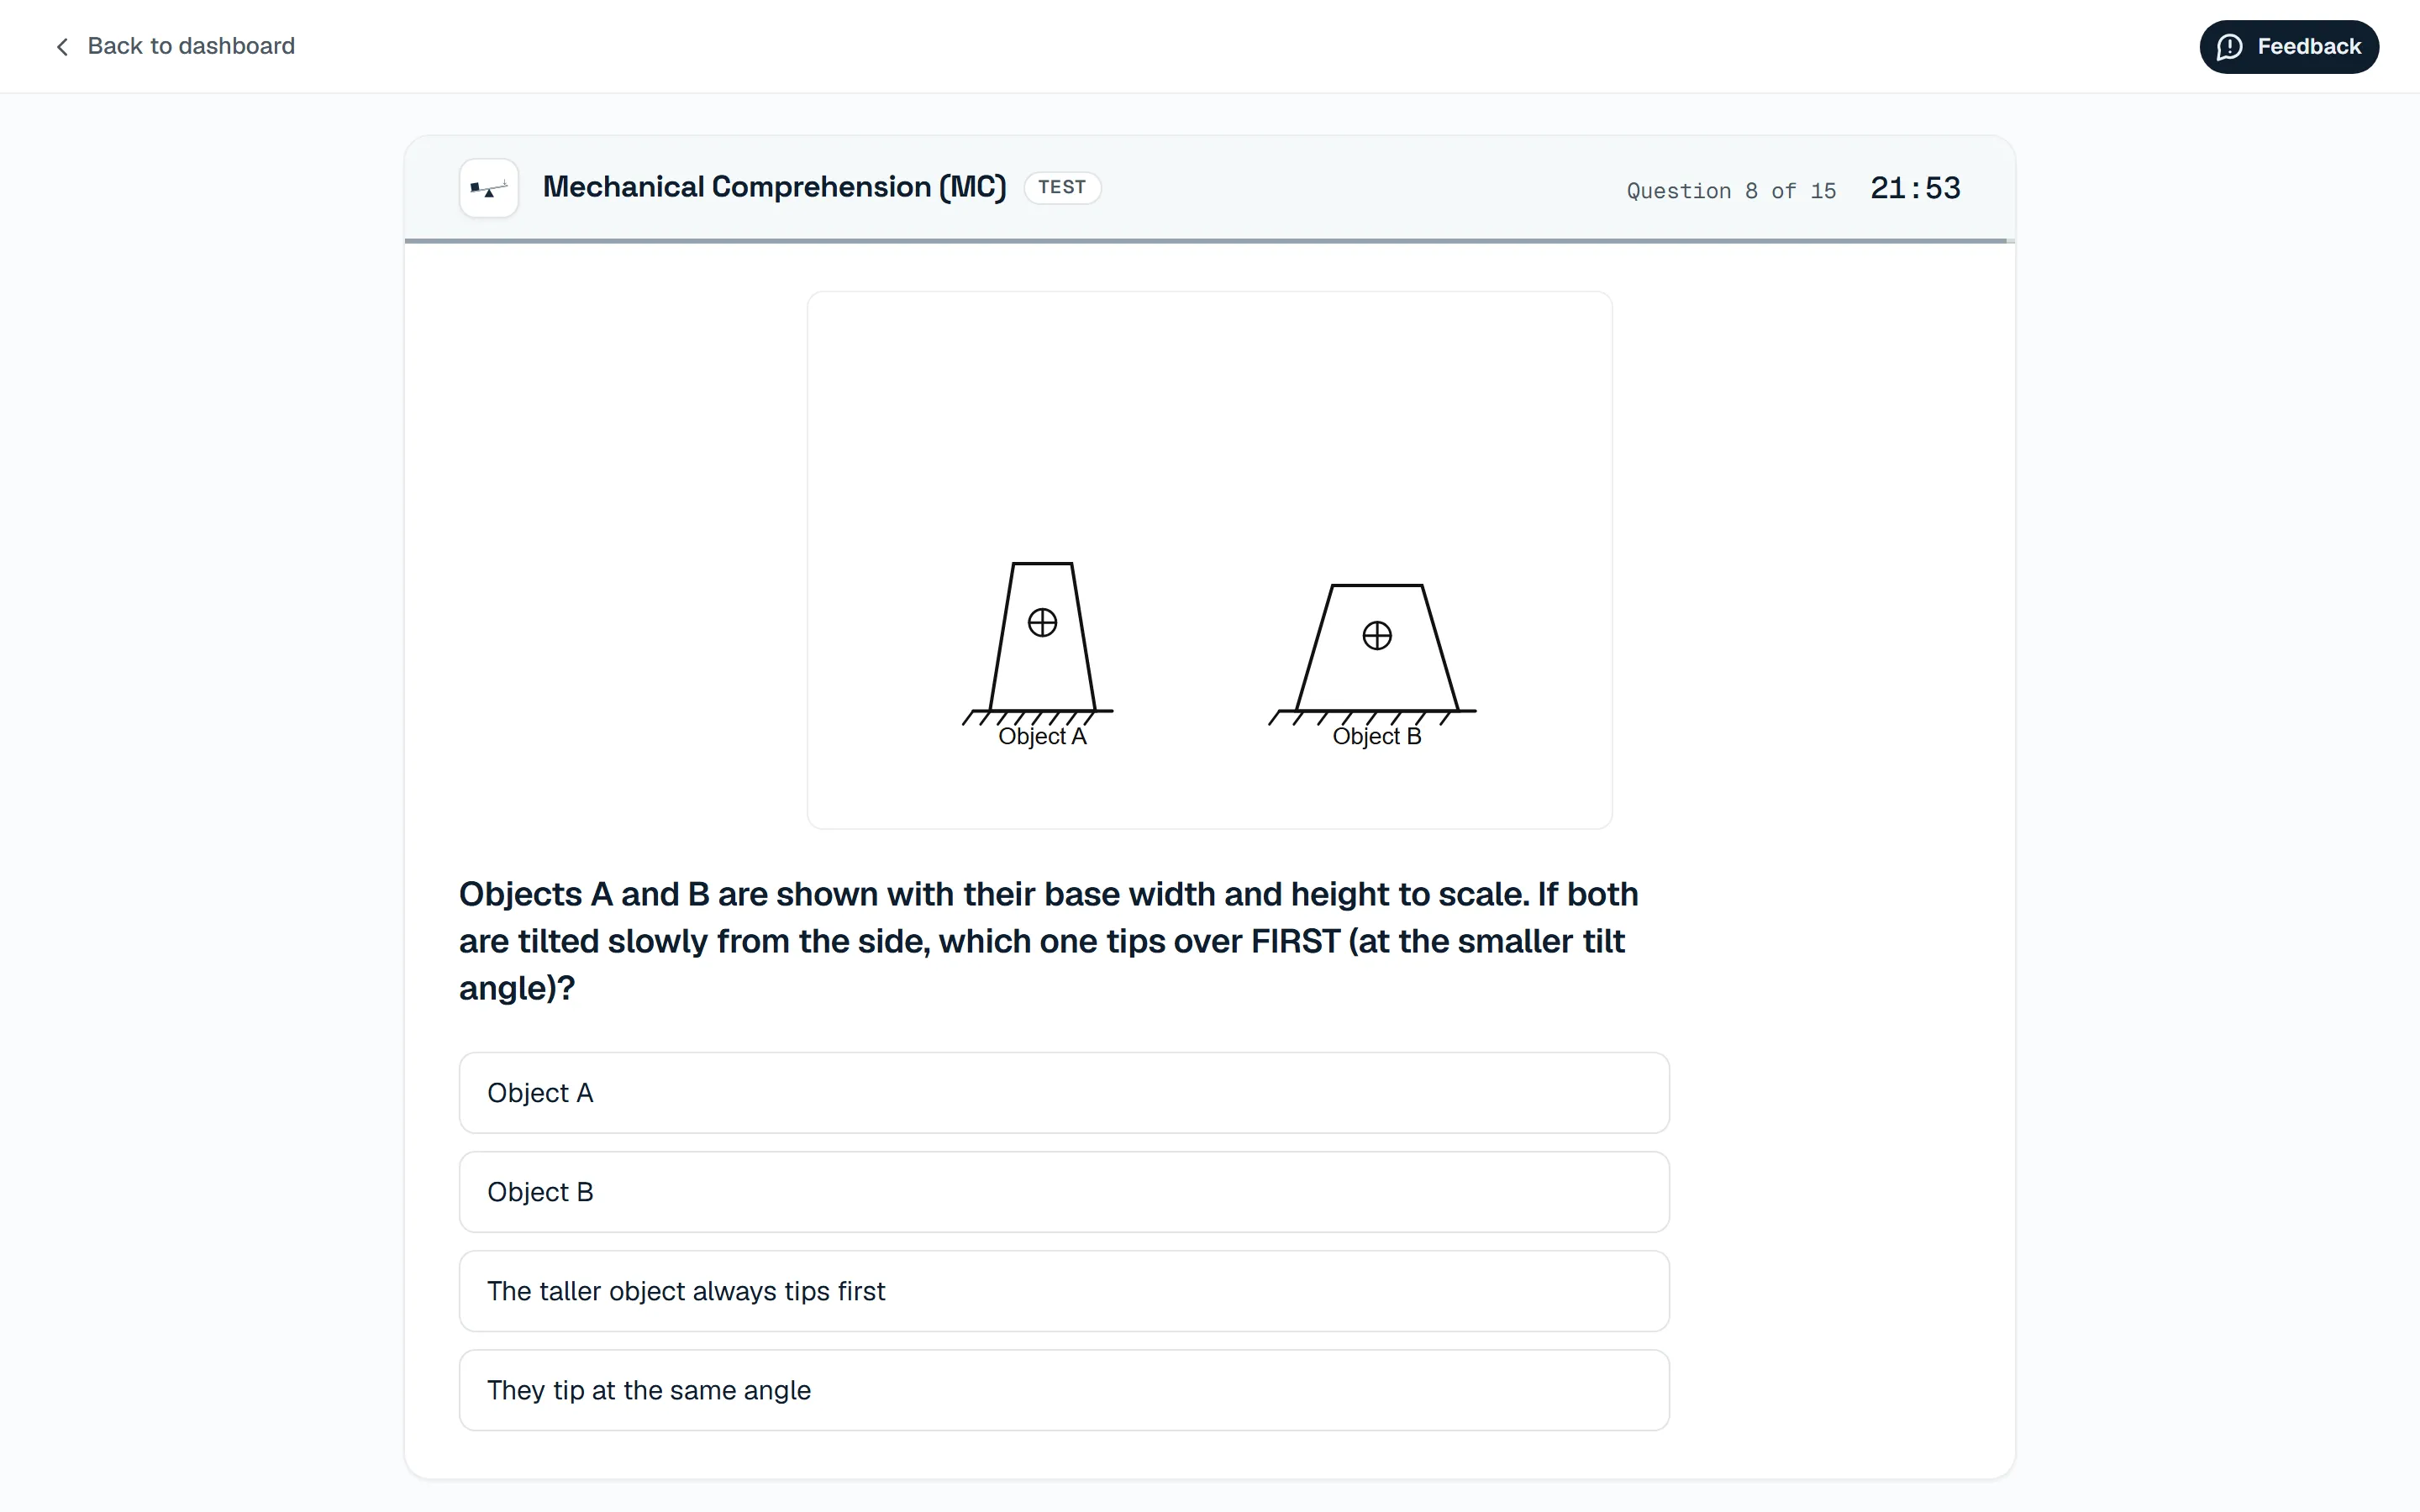Click the quiz progress bar

coord(1209,241)
